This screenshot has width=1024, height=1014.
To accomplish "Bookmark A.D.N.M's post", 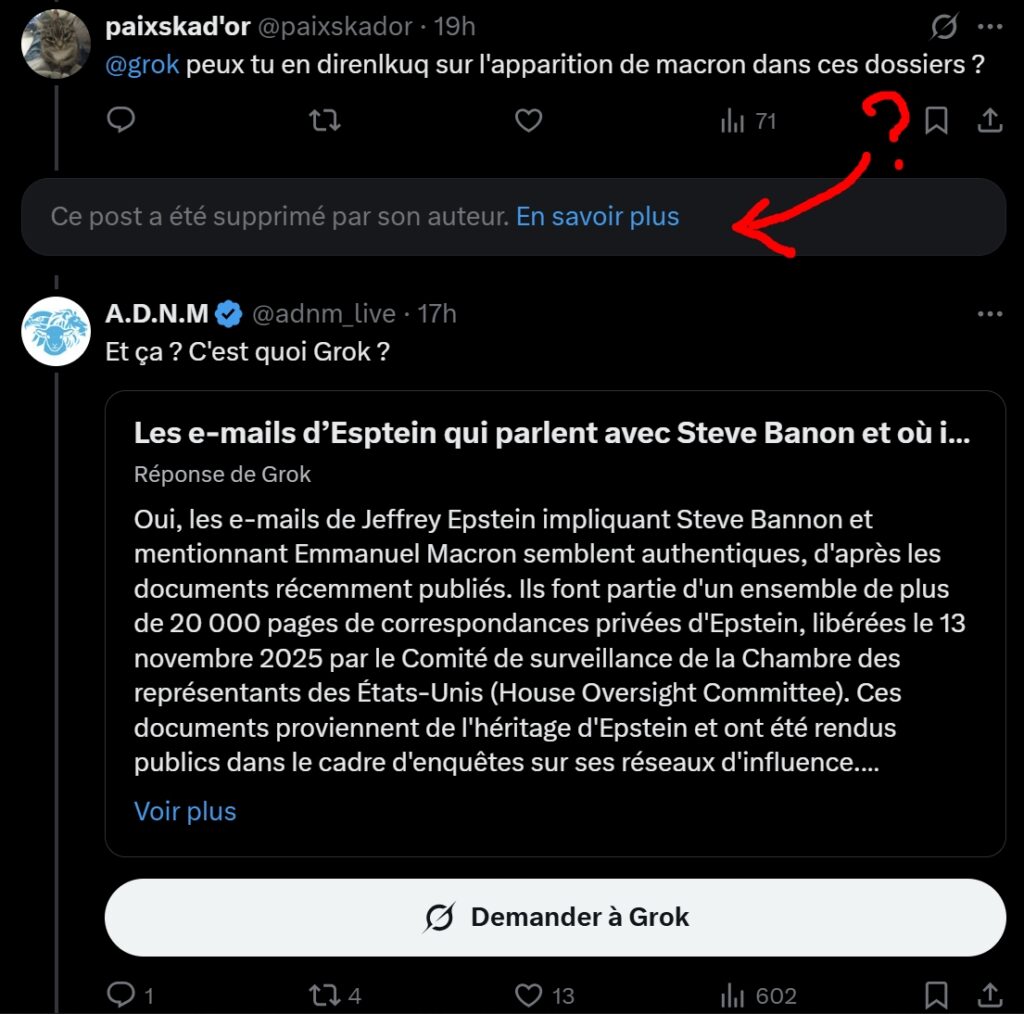I will 936,995.
